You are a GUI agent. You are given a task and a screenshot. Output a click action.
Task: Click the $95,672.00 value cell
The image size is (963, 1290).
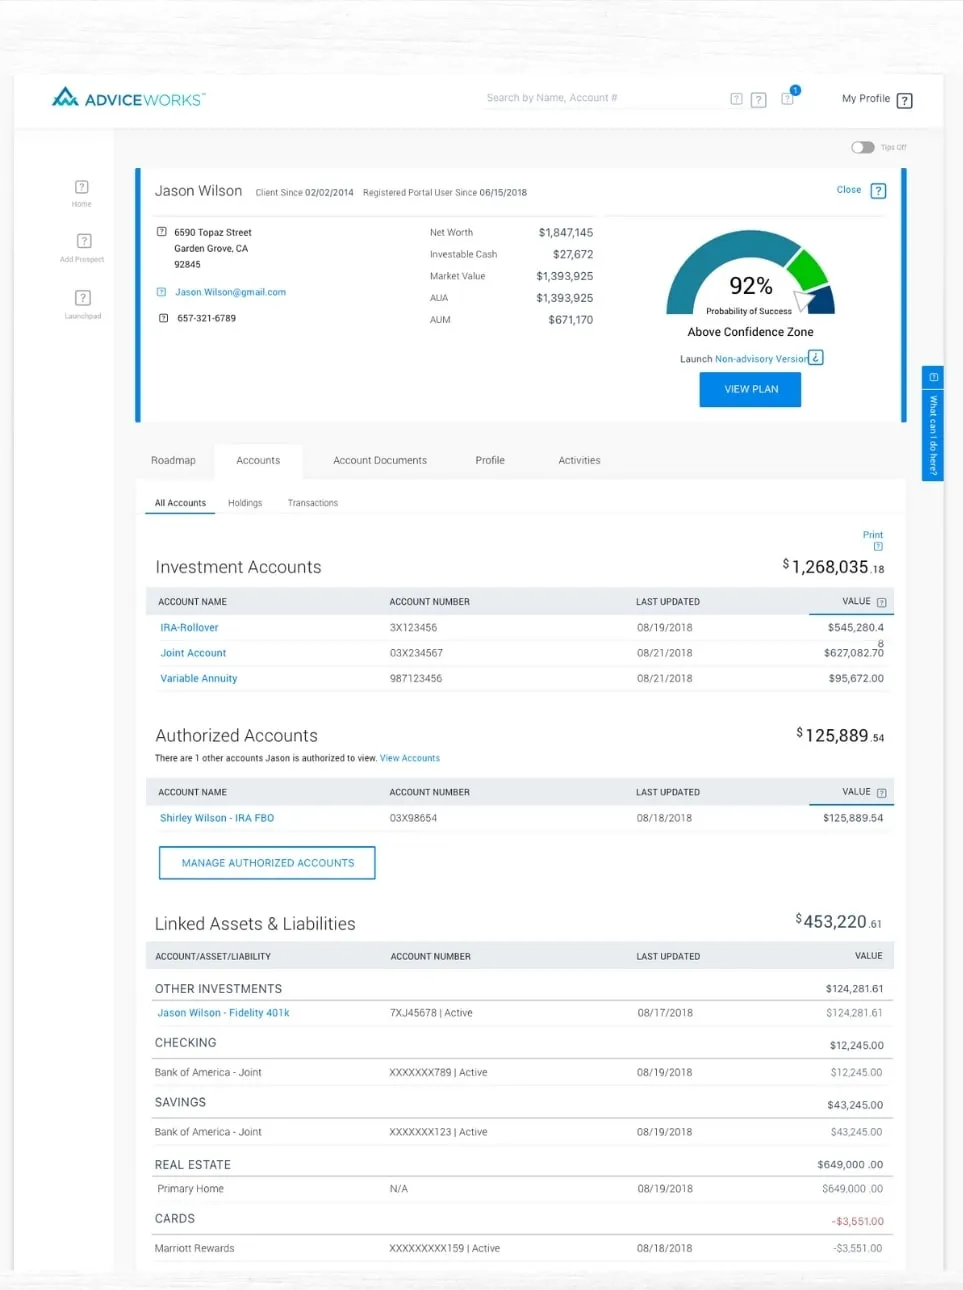856,678
